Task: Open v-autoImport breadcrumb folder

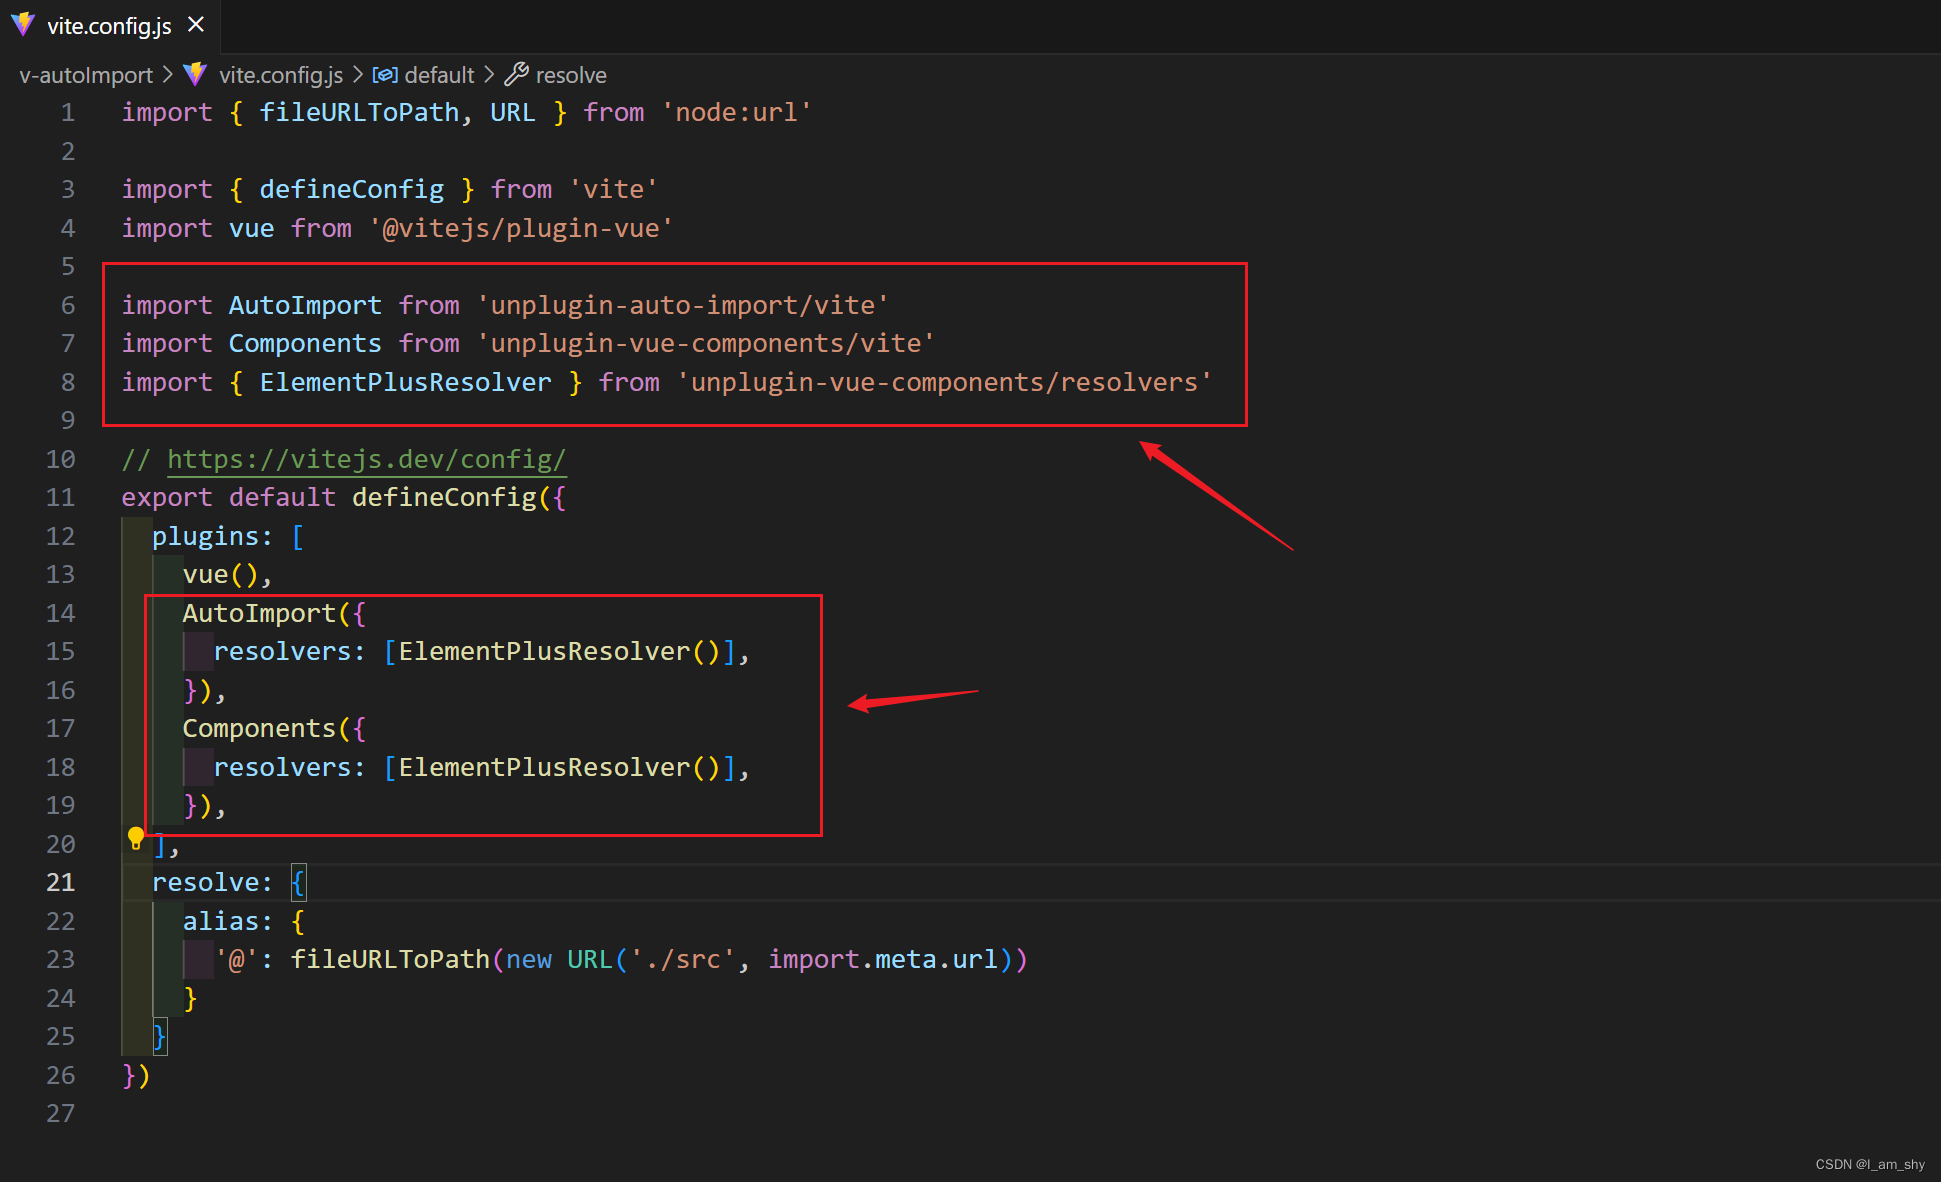Action: point(86,75)
